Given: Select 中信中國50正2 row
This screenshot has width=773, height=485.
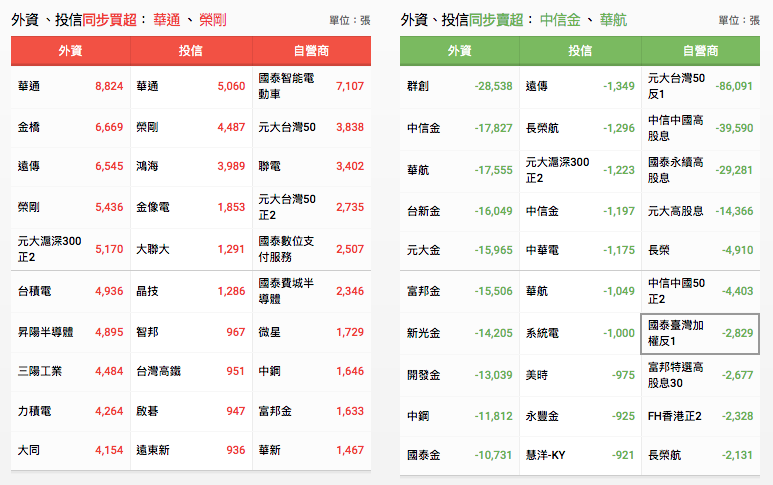Looking at the screenshot, I should pos(701,291).
